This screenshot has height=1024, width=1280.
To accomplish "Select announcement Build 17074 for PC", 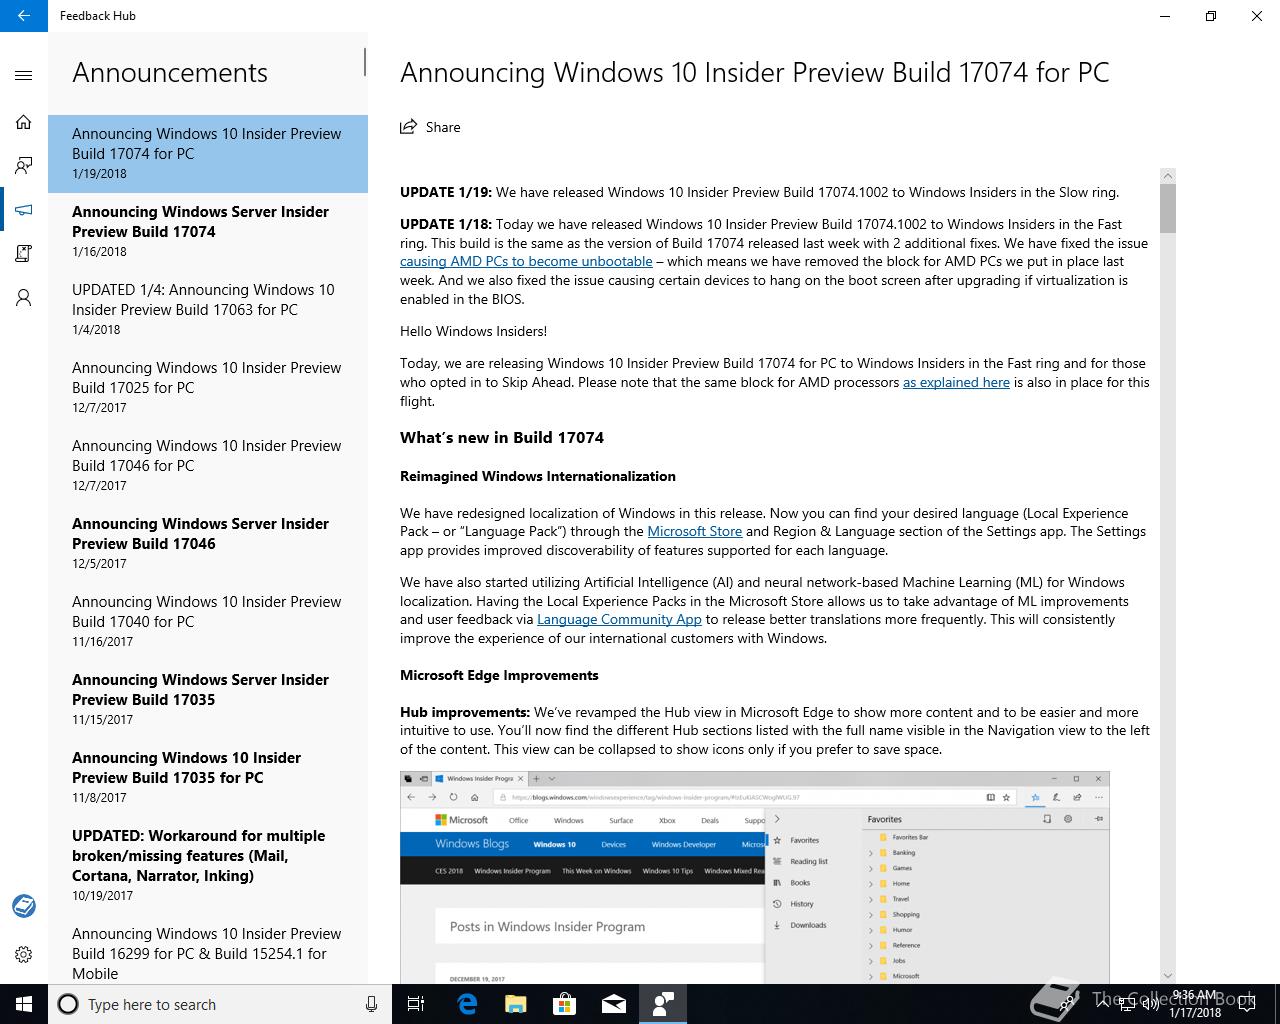I will point(208,153).
